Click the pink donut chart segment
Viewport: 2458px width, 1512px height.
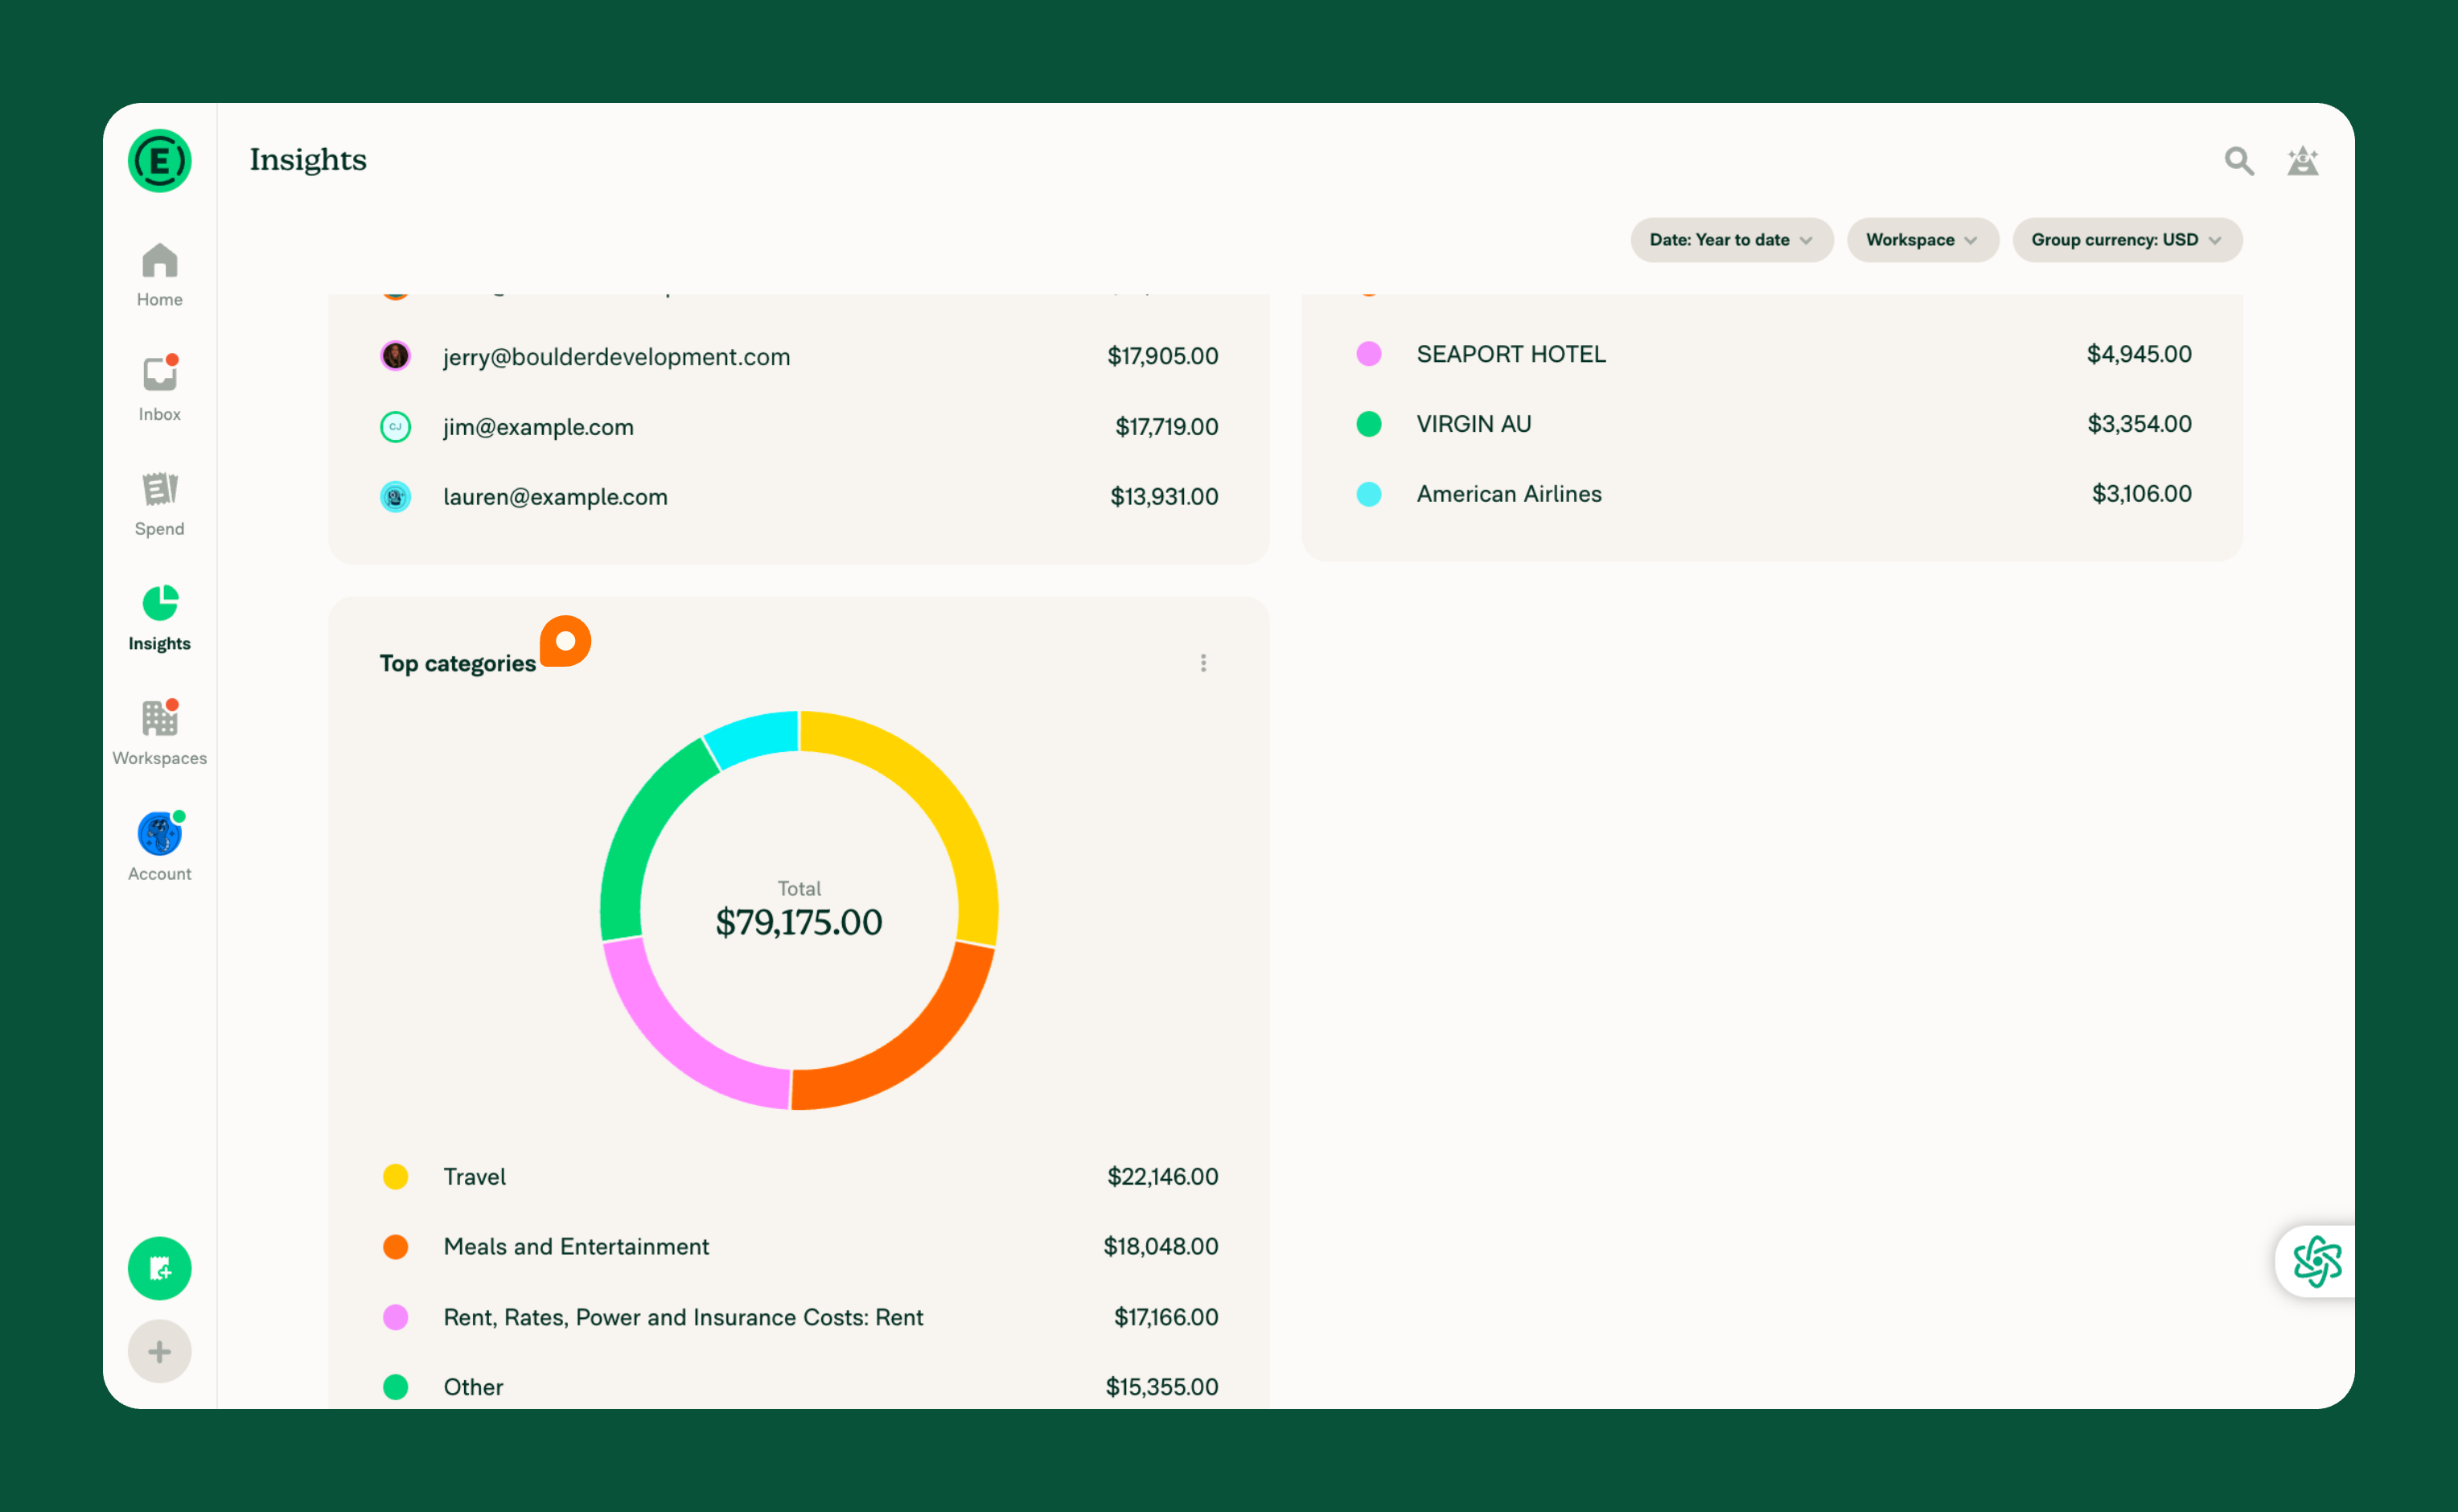(670, 1035)
